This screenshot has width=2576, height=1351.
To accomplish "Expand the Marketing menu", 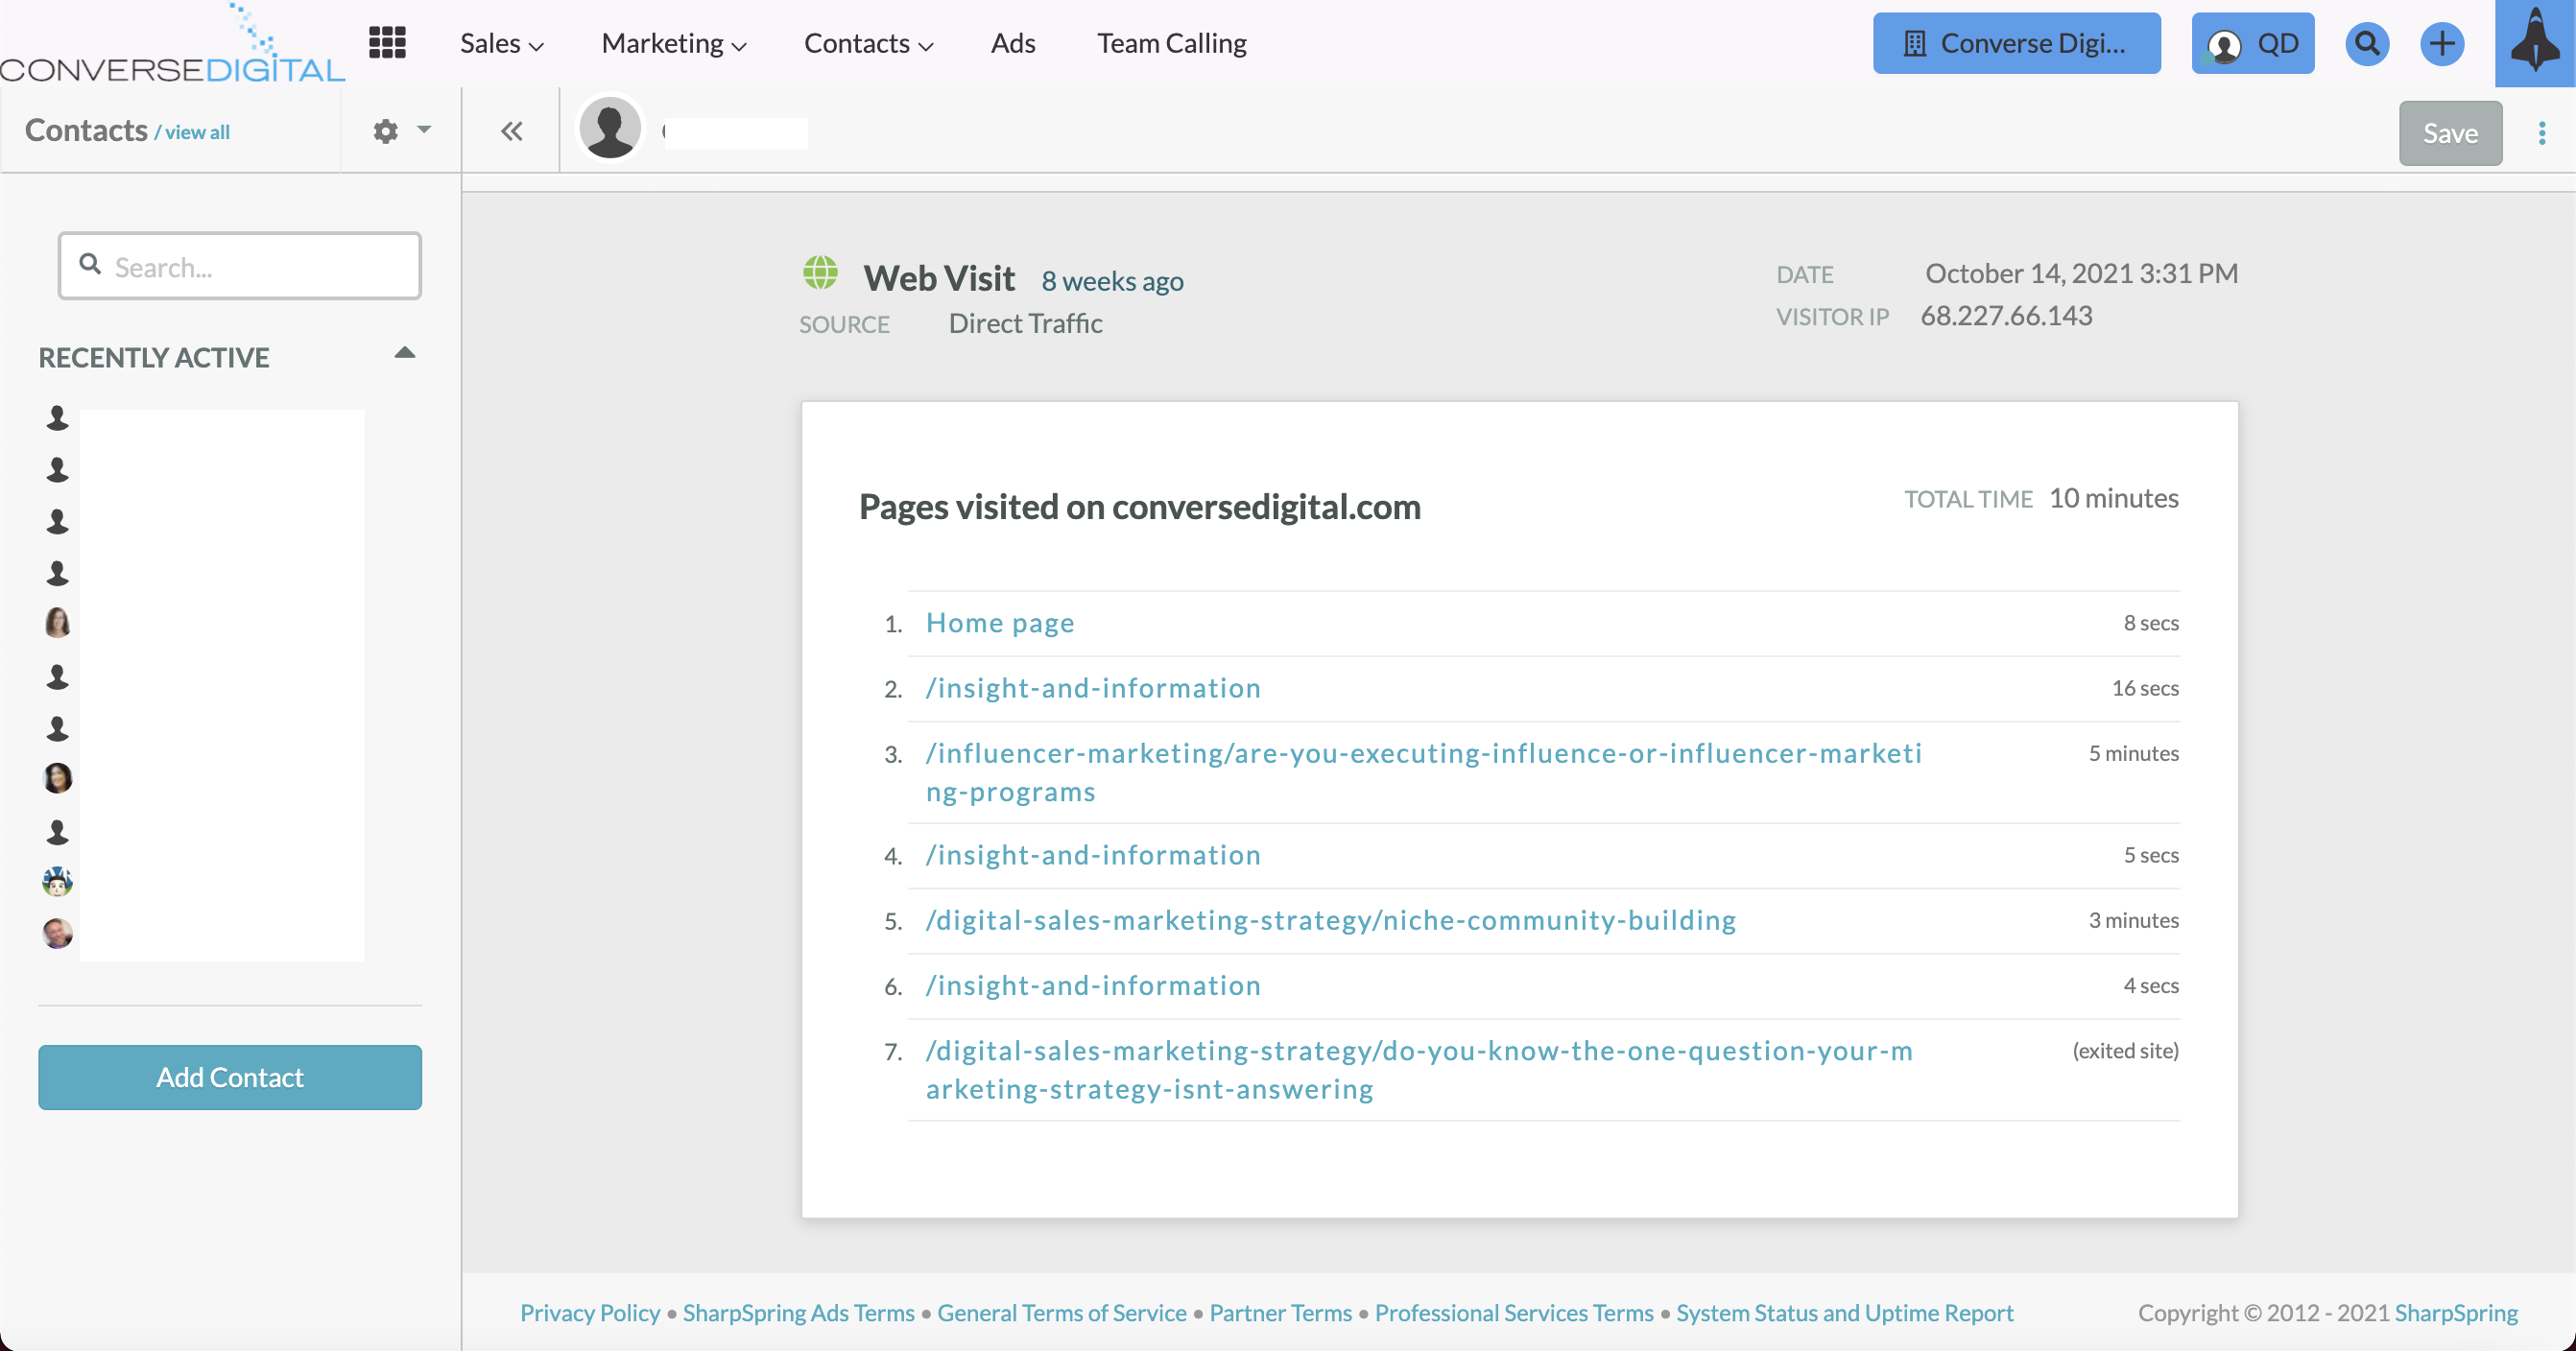I will click(x=673, y=43).
